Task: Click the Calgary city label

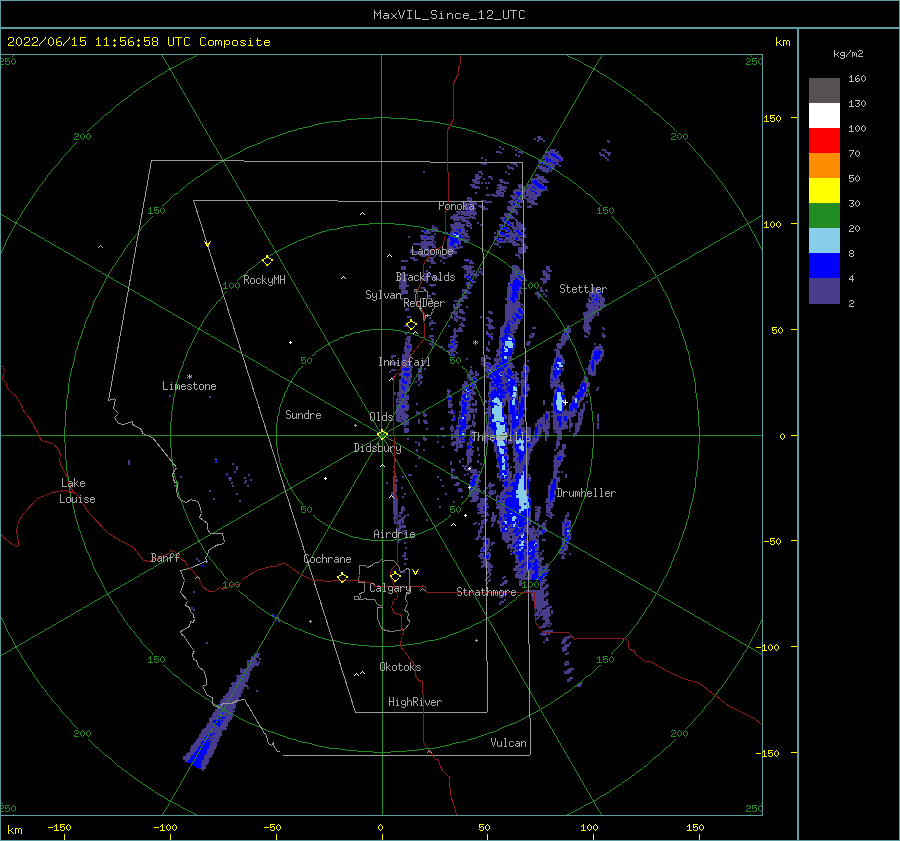Action: pyautogui.click(x=390, y=588)
